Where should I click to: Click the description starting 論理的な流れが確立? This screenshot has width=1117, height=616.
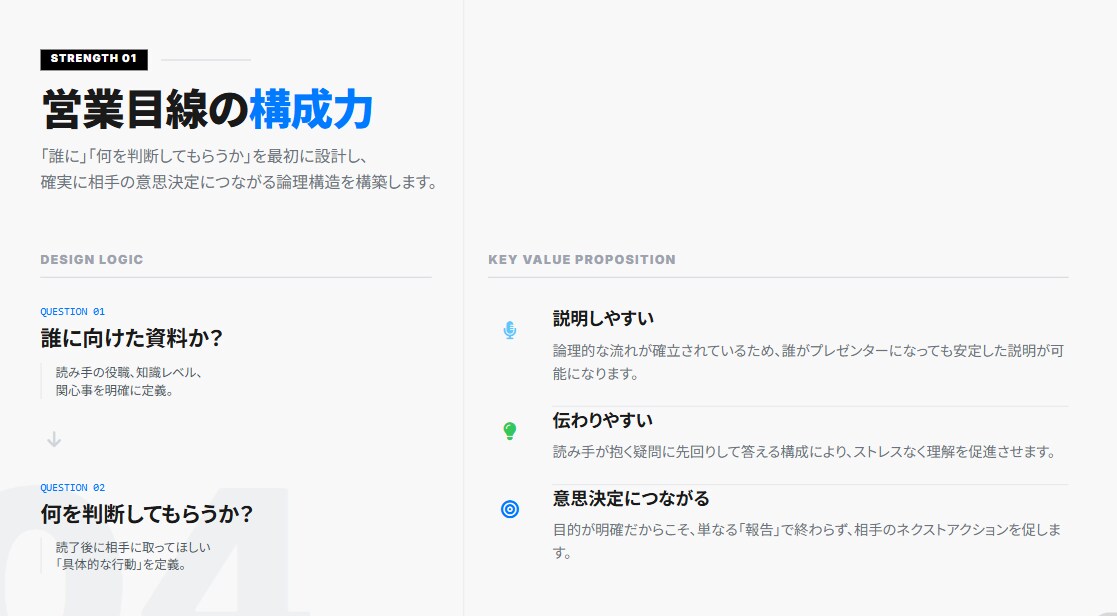click(x=809, y=362)
